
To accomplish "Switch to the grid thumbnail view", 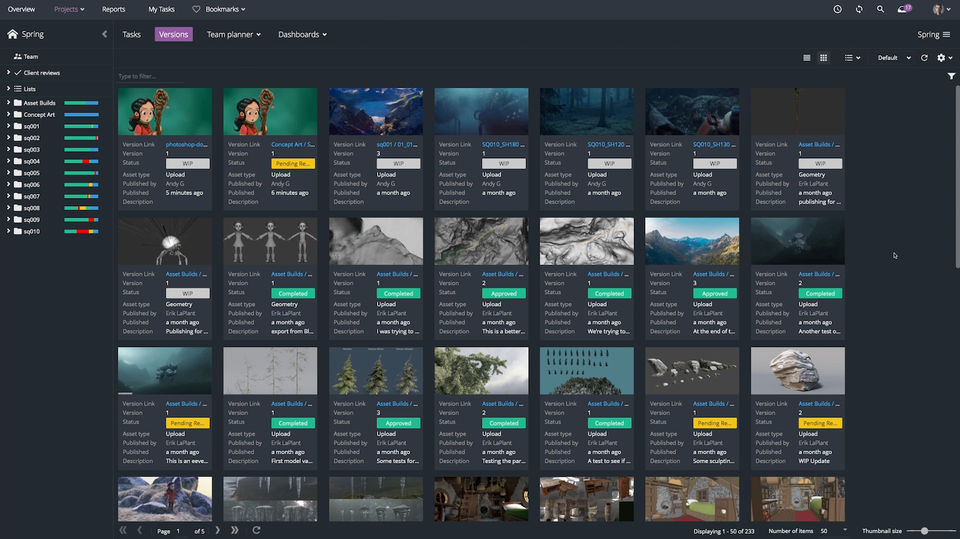I will [824, 58].
